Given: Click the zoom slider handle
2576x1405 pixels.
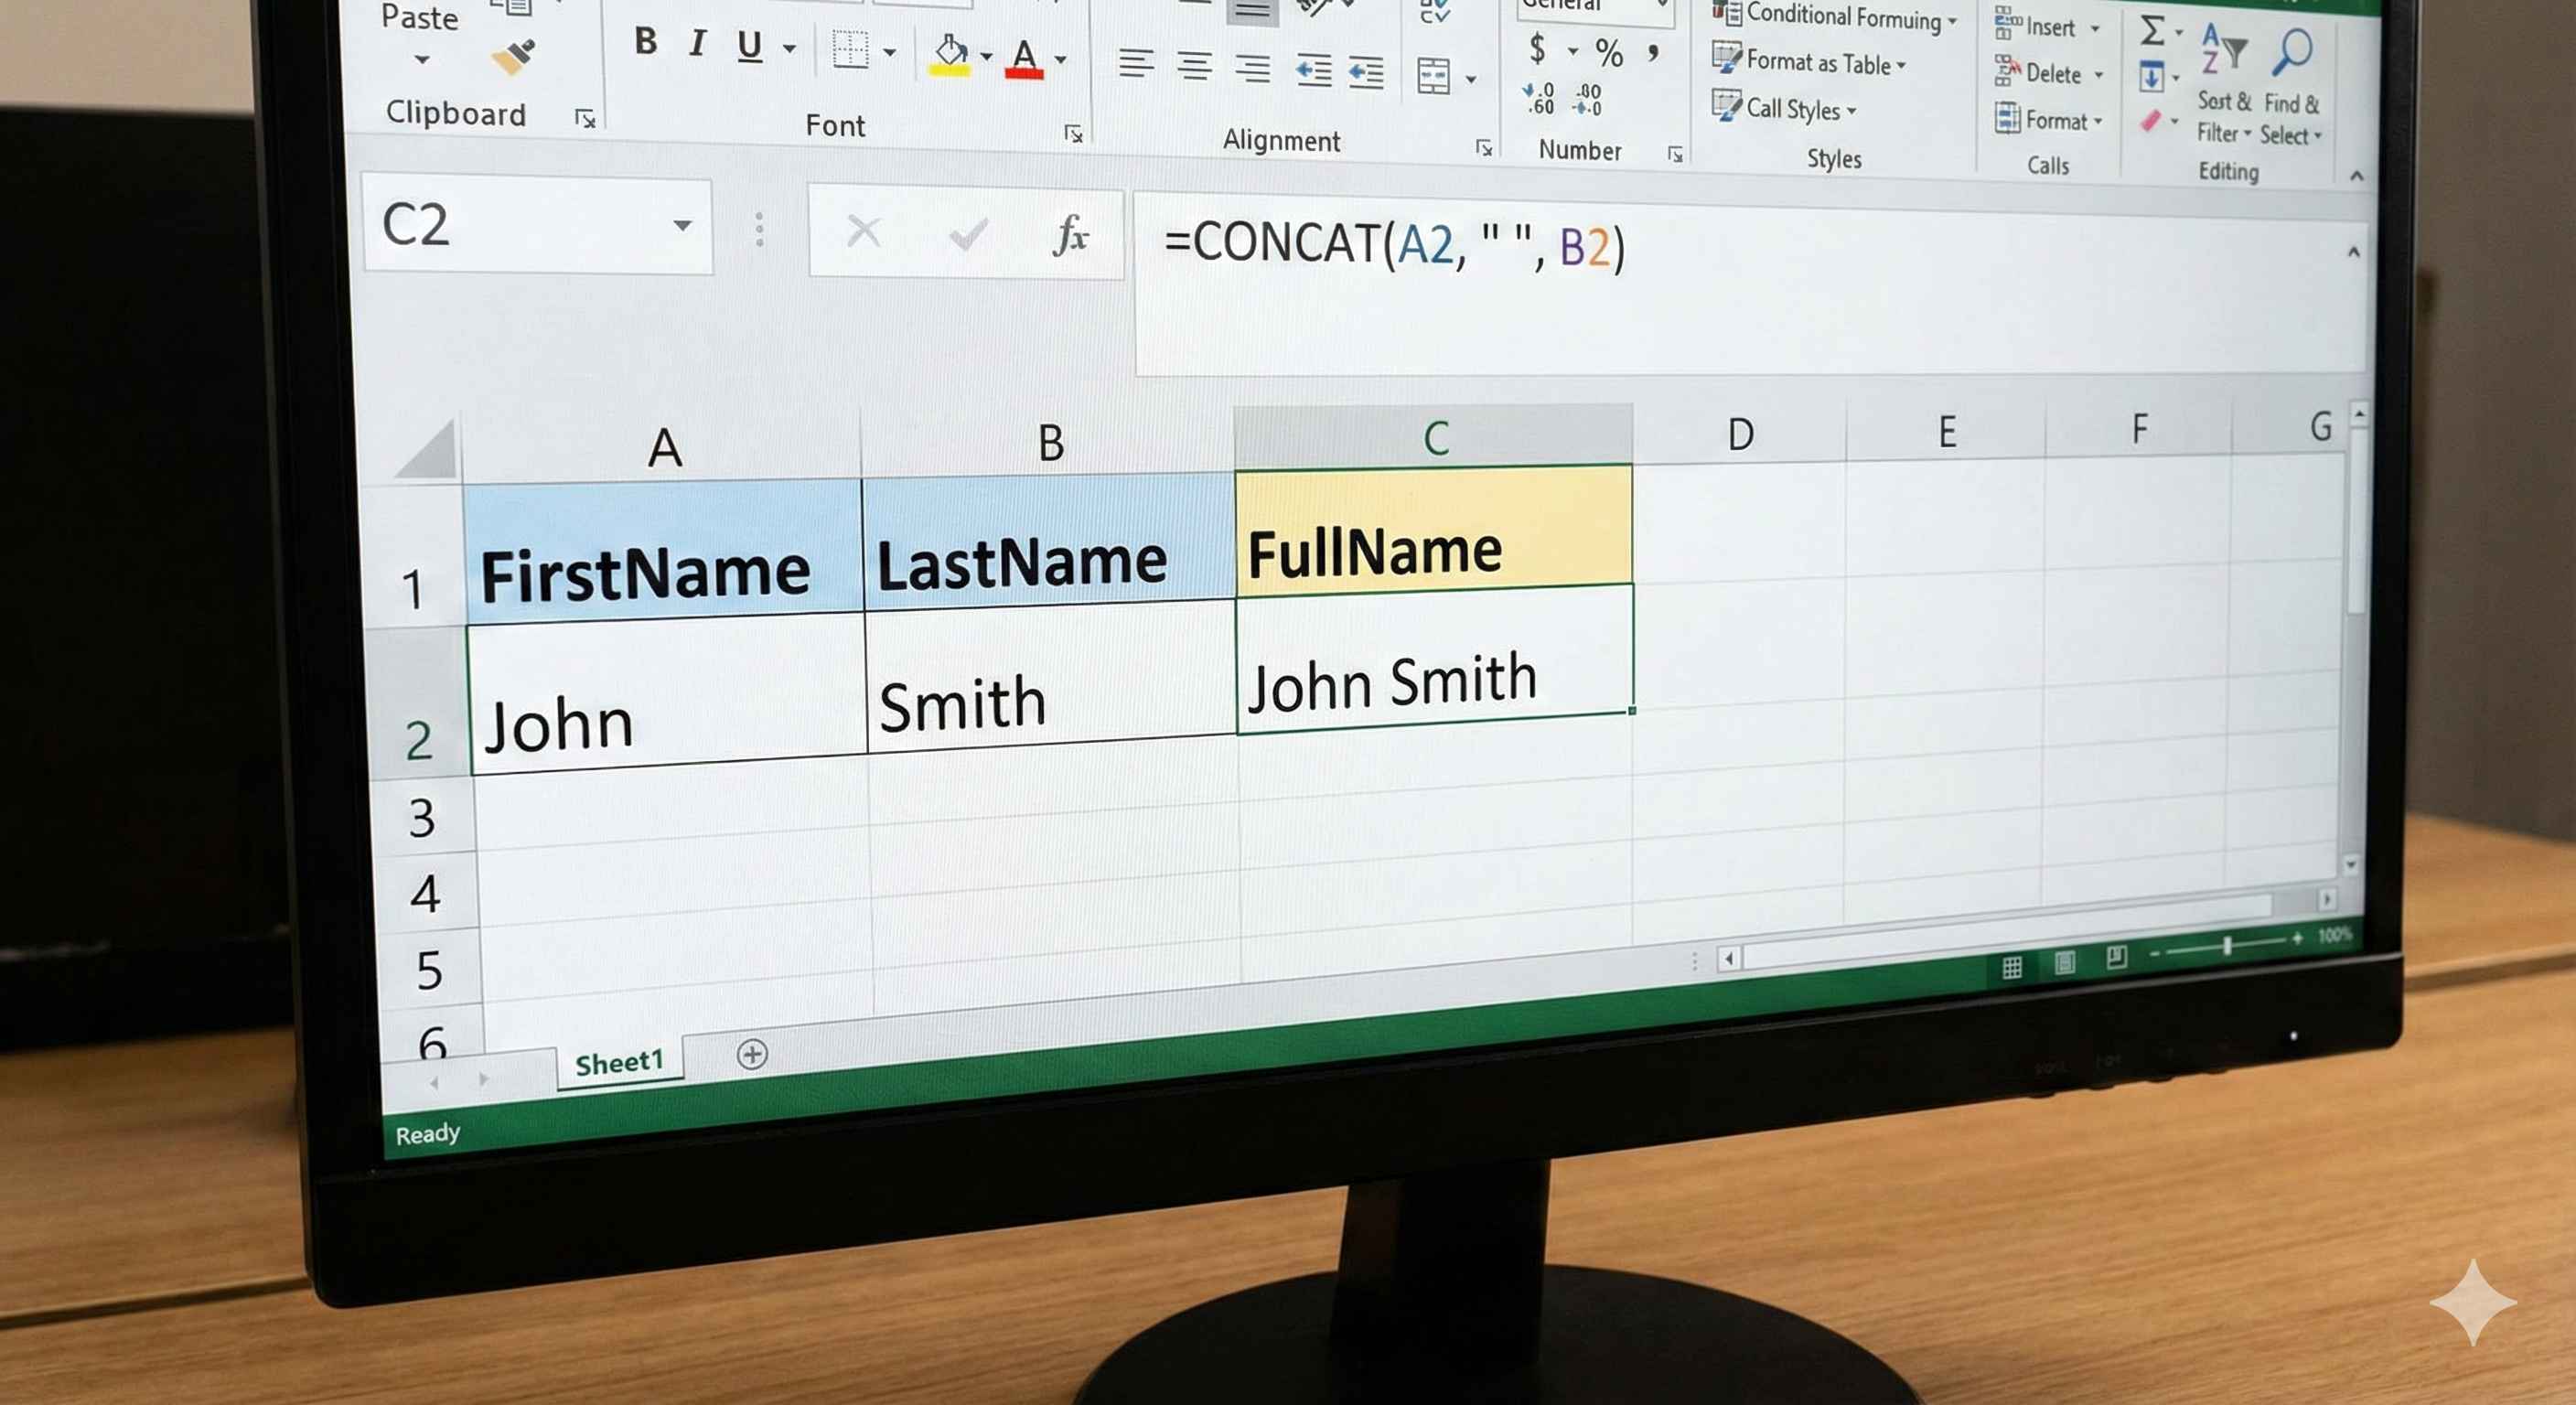Looking at the screenshot, I should [2227, 946].
